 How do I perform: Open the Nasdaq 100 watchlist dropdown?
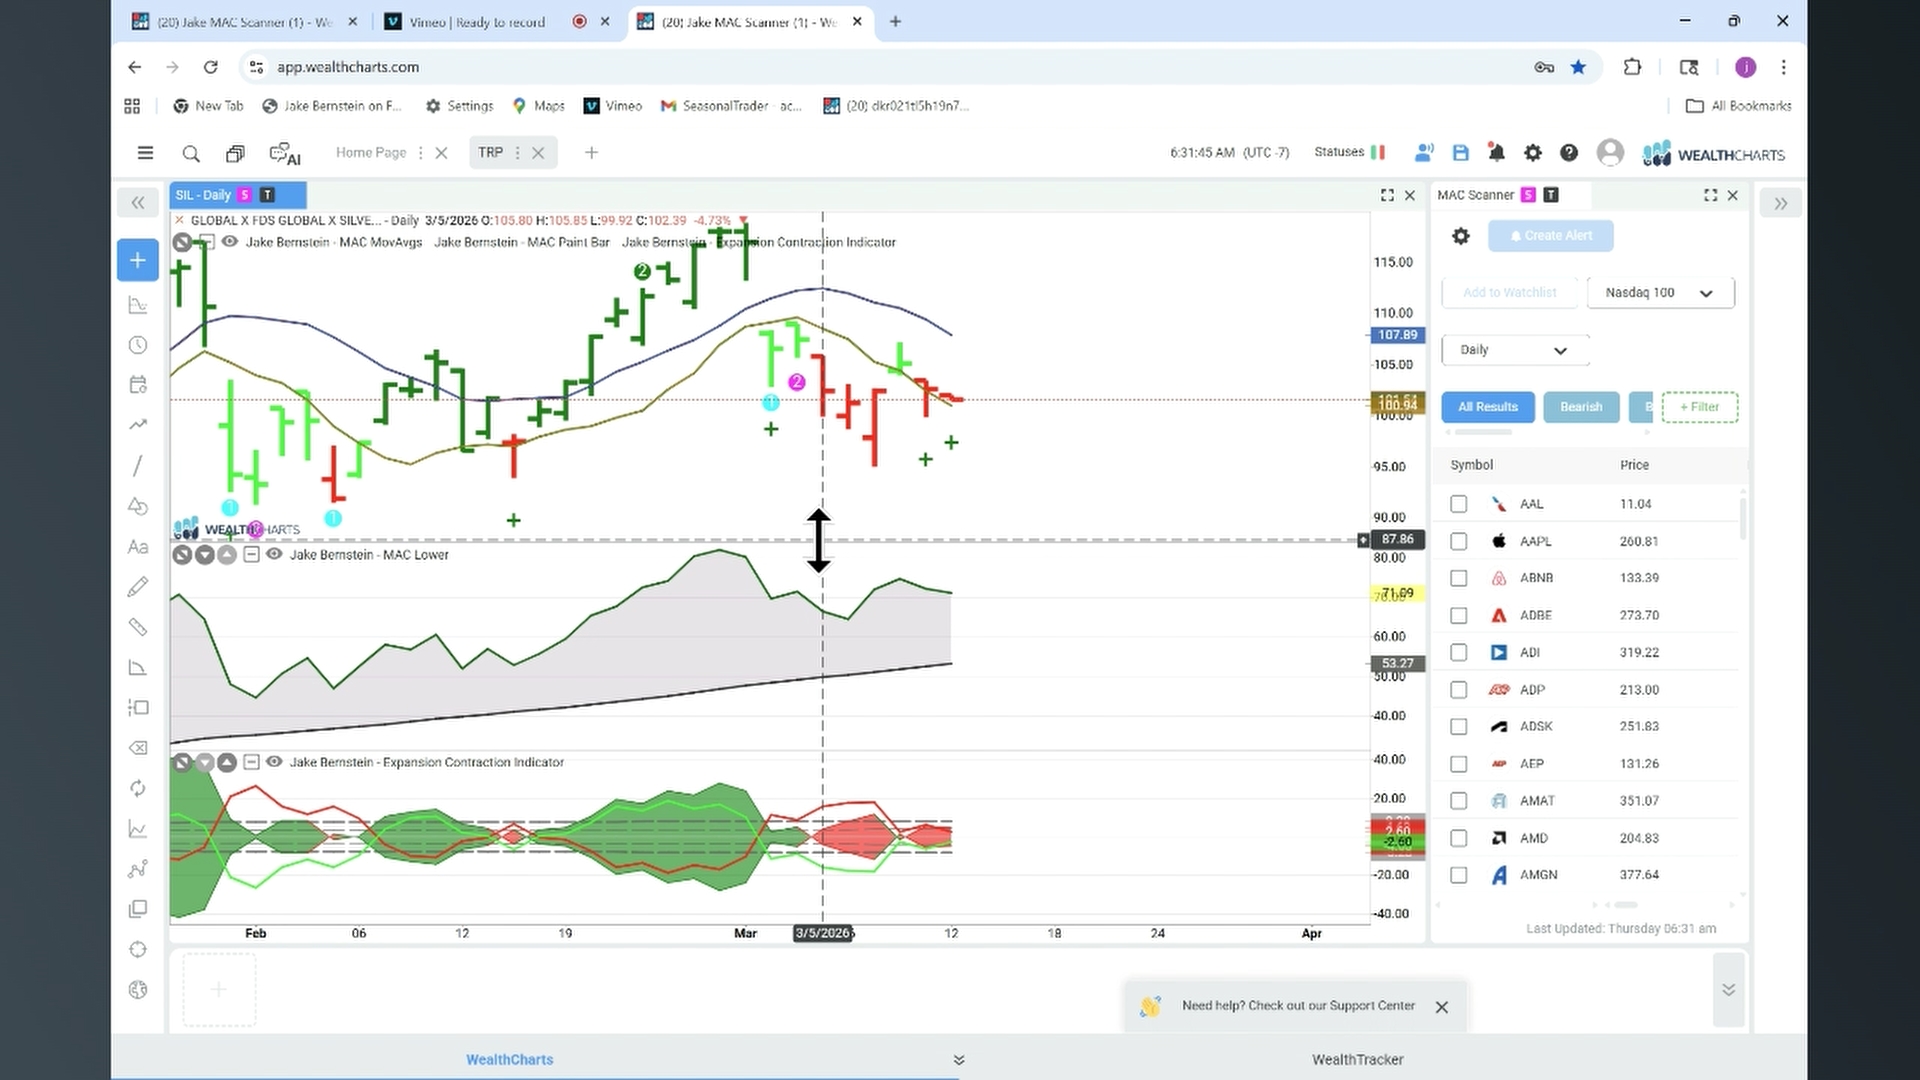point(1660,293)
